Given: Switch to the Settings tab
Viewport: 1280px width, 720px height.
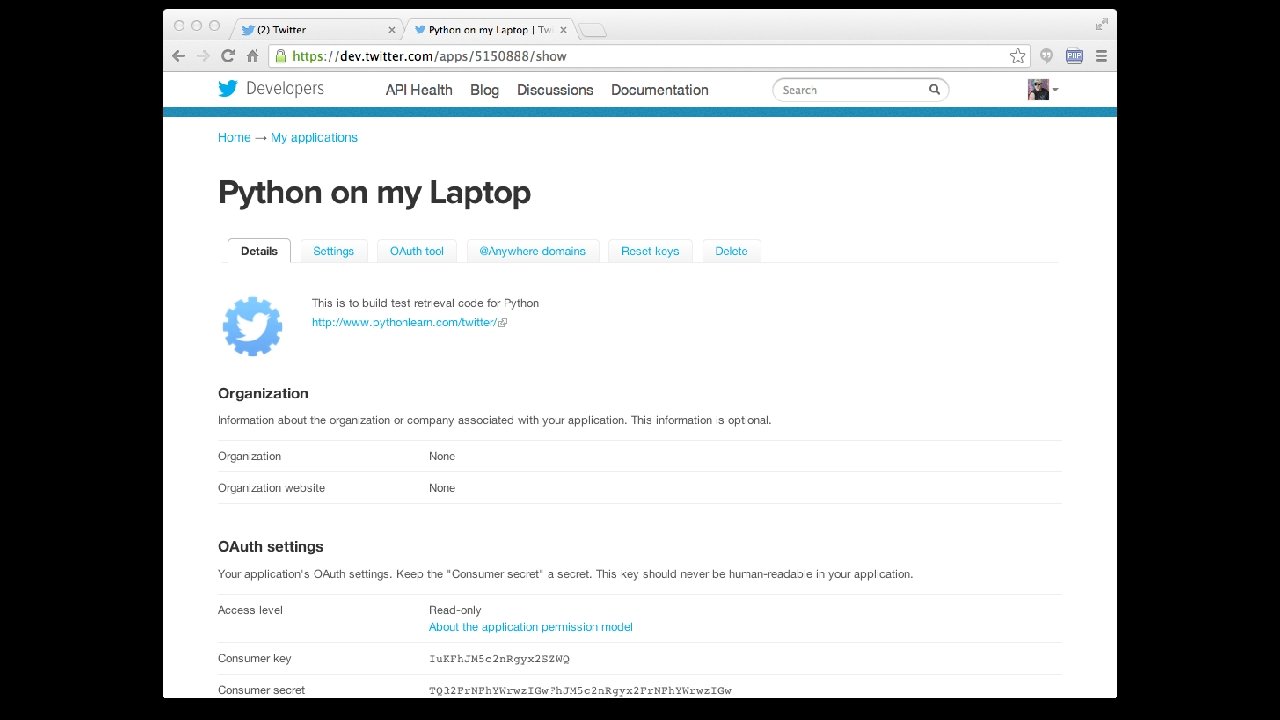Looking at the screenshot, I should tap(334, 251).
